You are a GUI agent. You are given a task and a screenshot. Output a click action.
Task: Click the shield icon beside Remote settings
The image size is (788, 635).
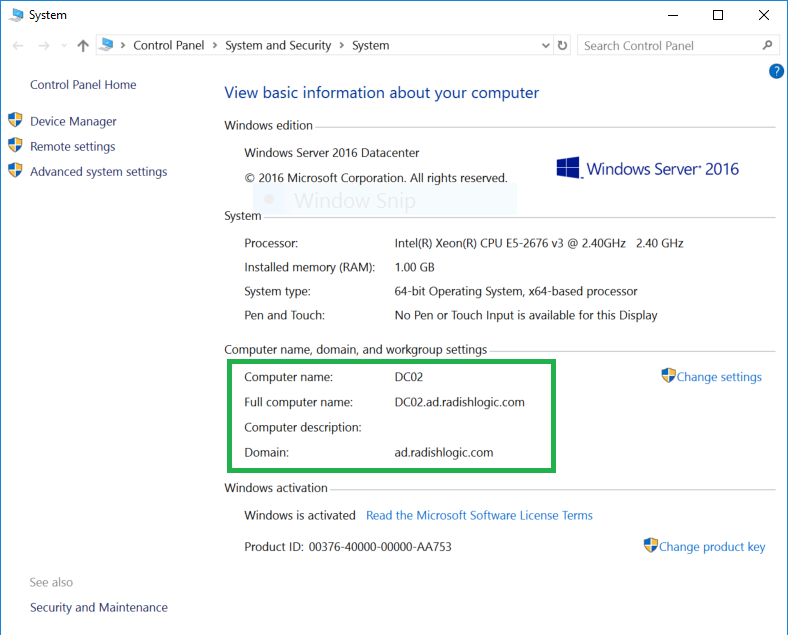[x=15, y=145]
